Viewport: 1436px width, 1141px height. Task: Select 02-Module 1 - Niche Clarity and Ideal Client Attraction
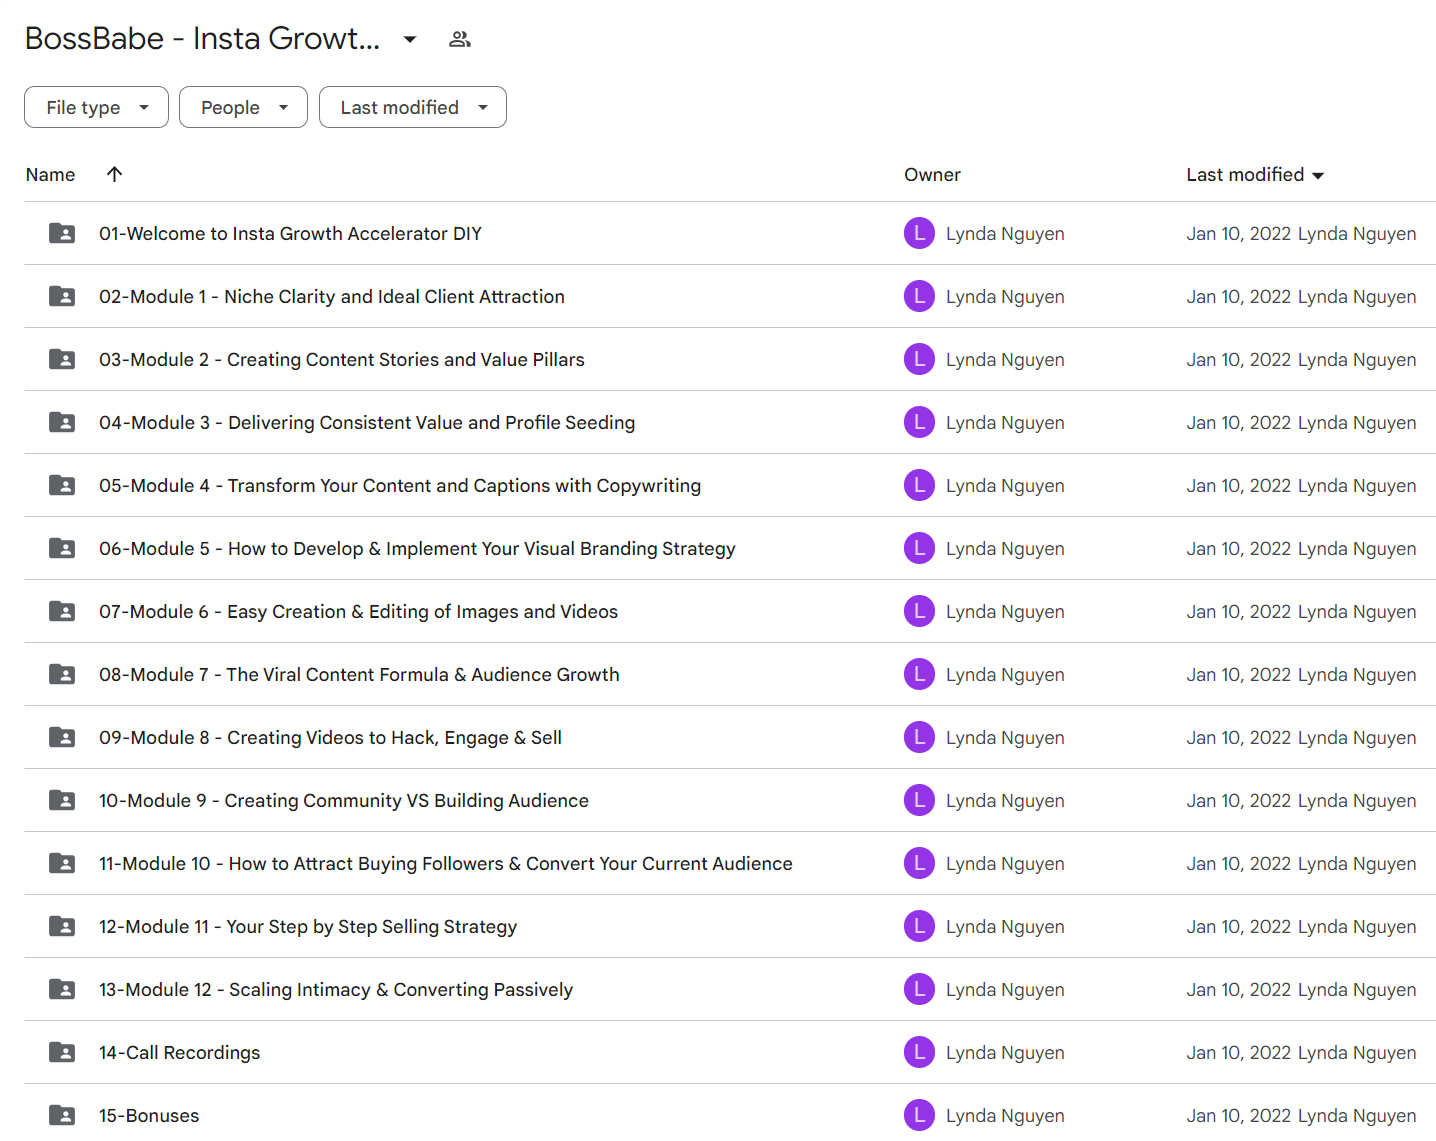(x=332, y=296)
